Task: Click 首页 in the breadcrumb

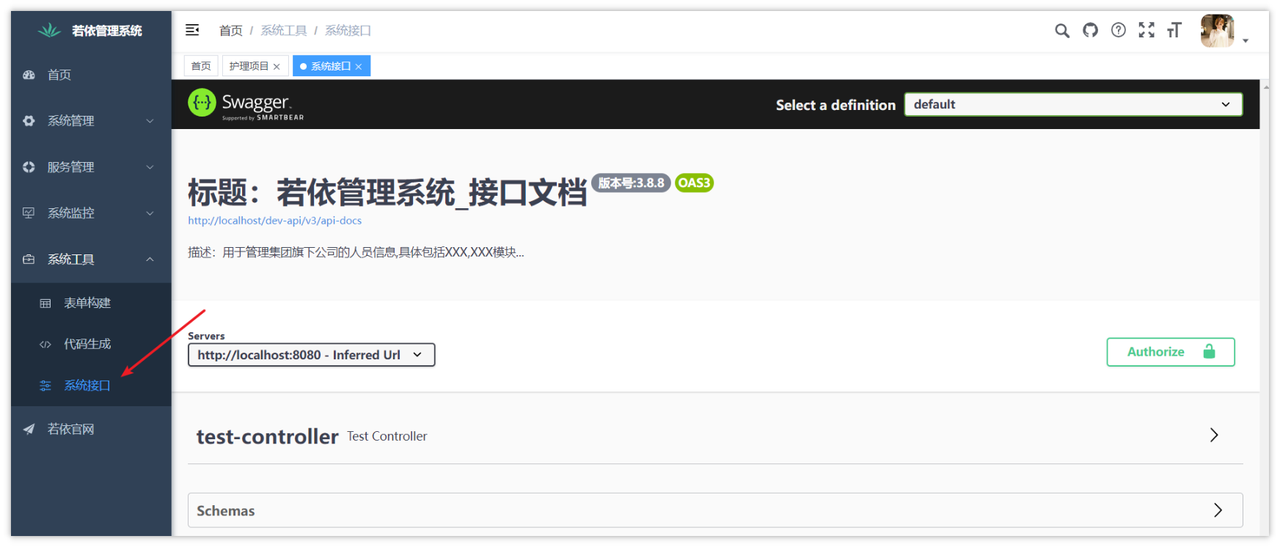Action: (231, 31)
